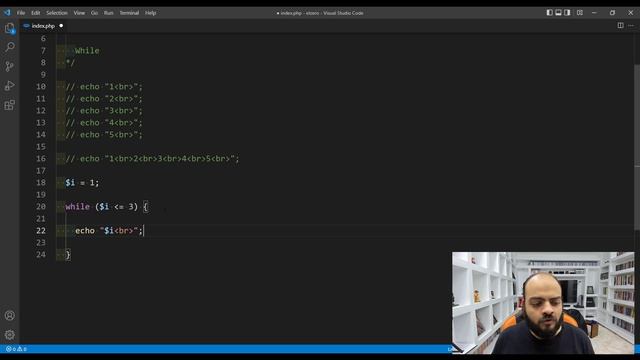Click the echo statement on line 22
The width and height of the screenshot is (640, 360).
[x=109, y=231]
